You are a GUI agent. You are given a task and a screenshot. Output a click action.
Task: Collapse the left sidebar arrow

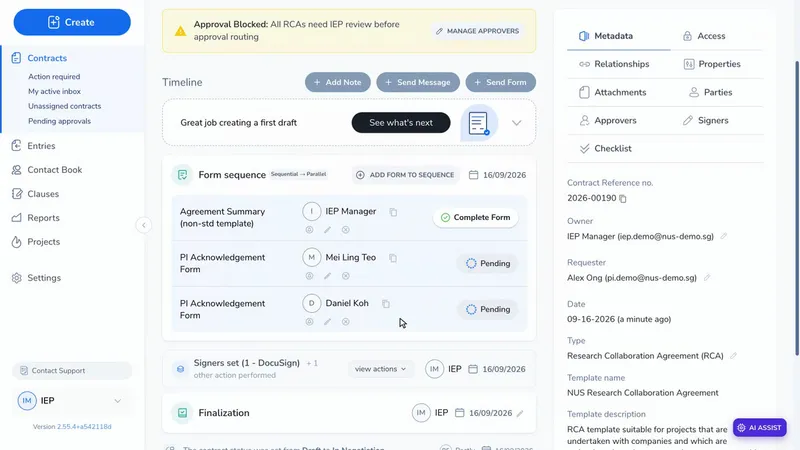click(143, 225)
